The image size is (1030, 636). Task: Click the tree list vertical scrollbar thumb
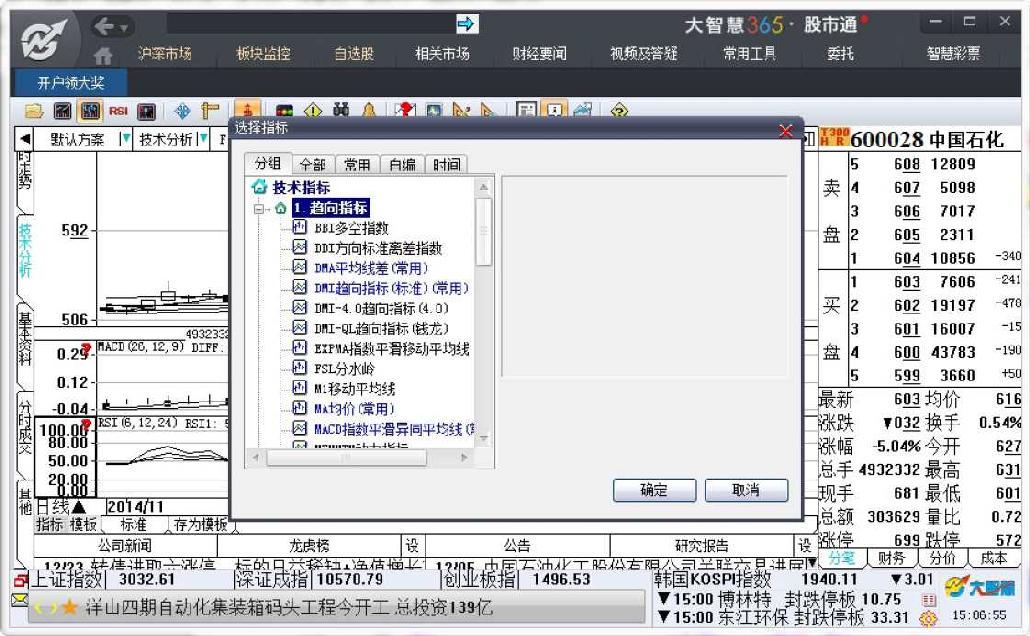[484, 231]
